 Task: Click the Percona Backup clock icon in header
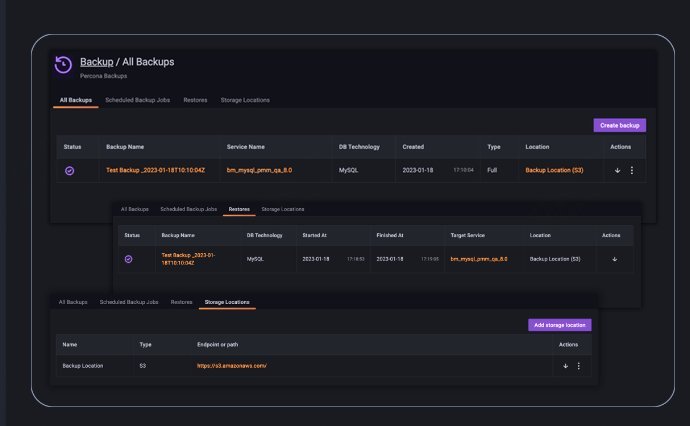tap(63, 65)
